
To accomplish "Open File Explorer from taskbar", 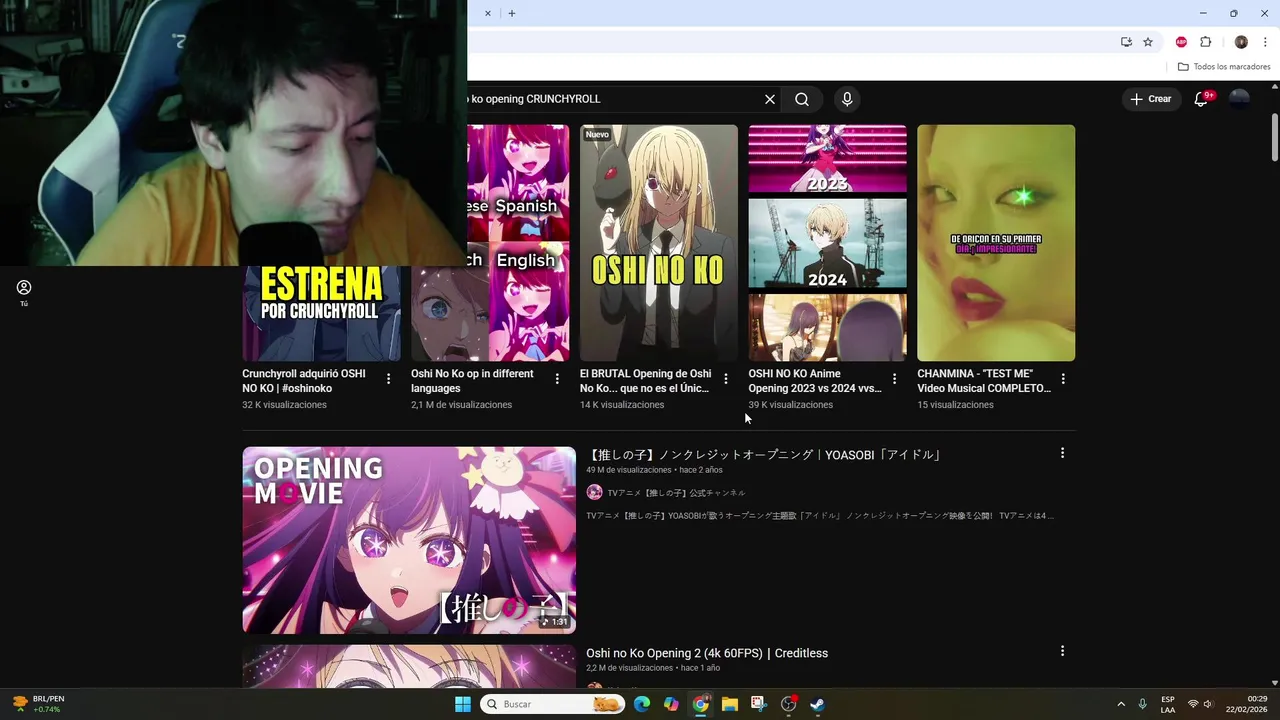I will click(x=730, y=704).
